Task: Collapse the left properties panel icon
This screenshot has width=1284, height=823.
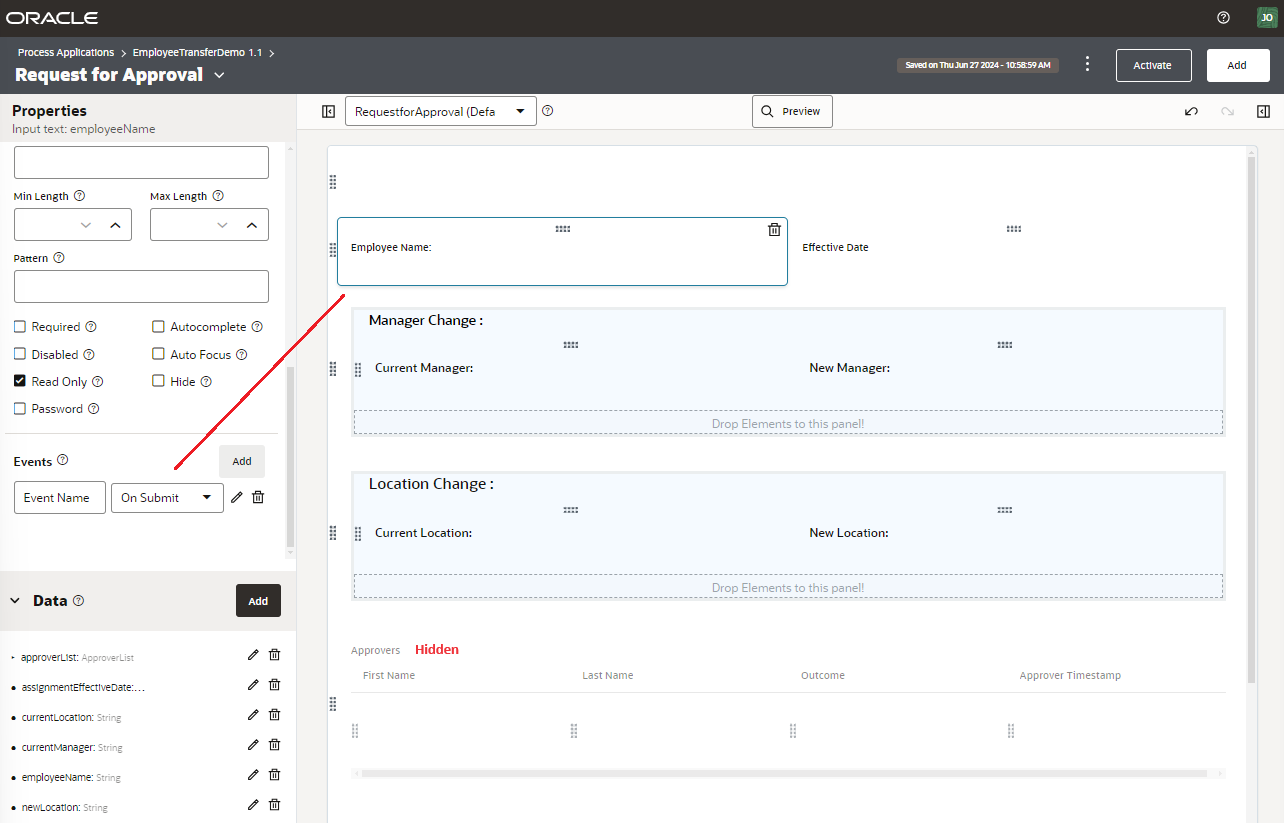Action: 328,112
